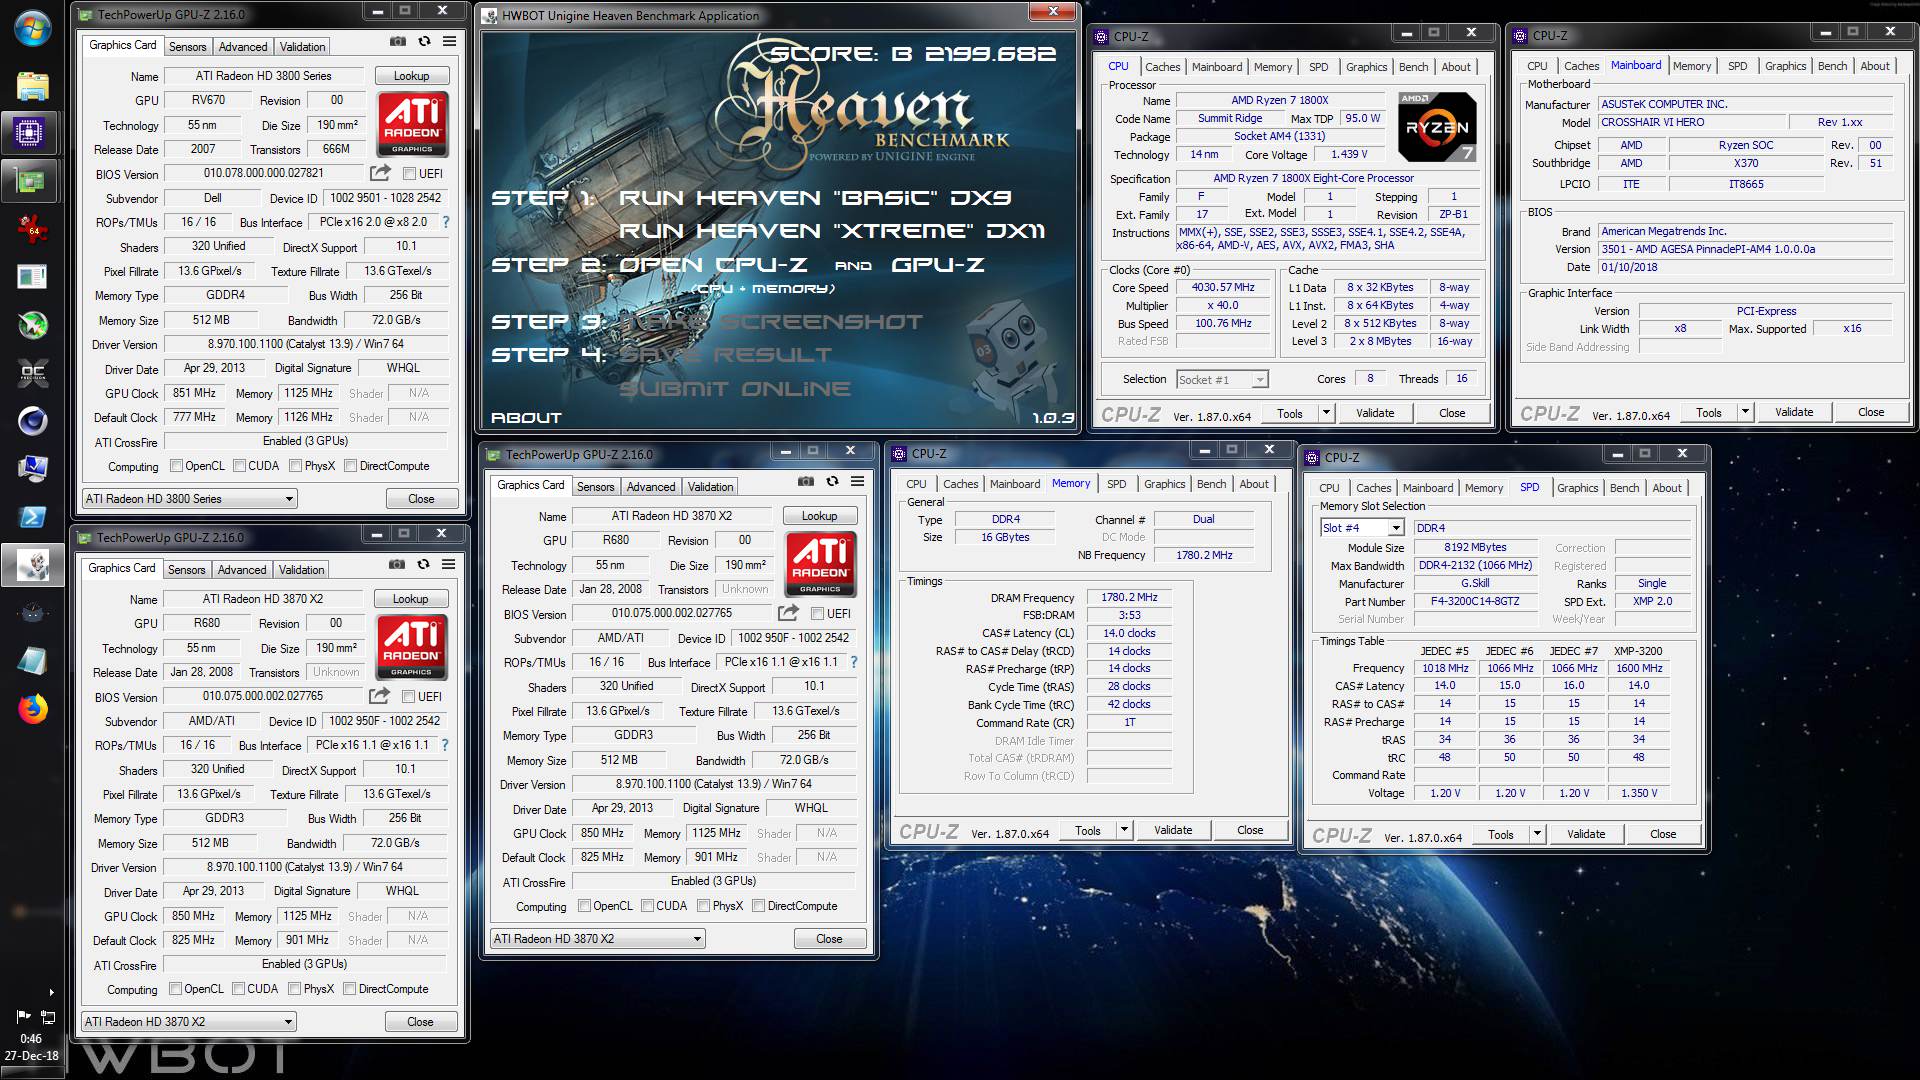Click Lookup button in HD 3800 Series GPU-Z
Screen dimensions: 1920x1080
[x=411, y=76]
